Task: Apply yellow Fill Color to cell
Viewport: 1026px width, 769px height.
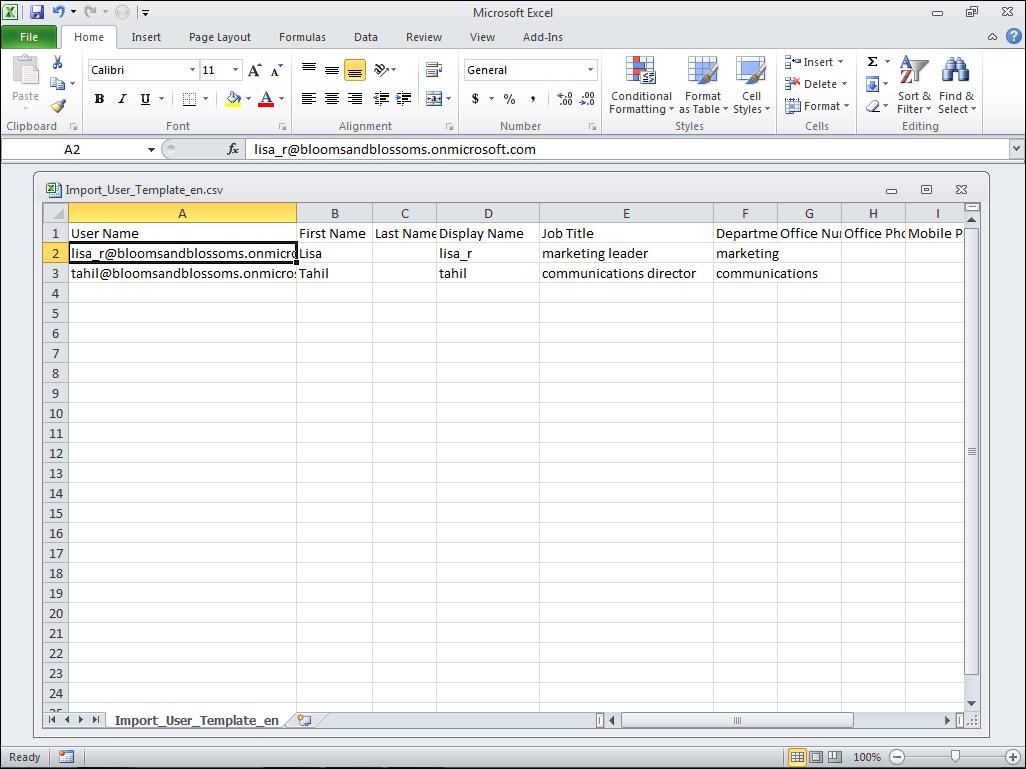Action: 234,99
